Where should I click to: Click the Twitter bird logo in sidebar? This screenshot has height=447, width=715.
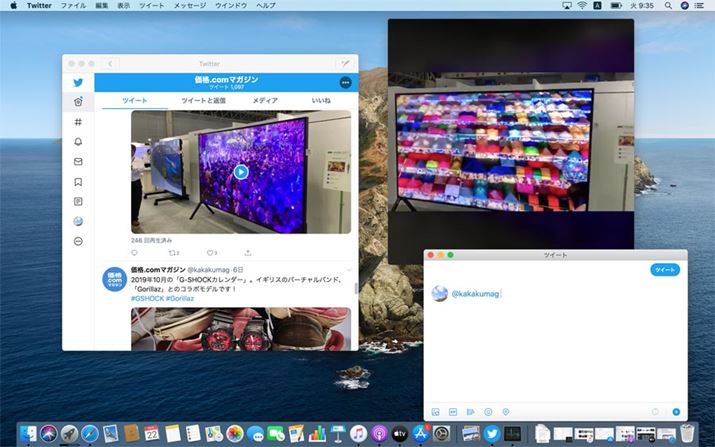click(x=78, y=83)
